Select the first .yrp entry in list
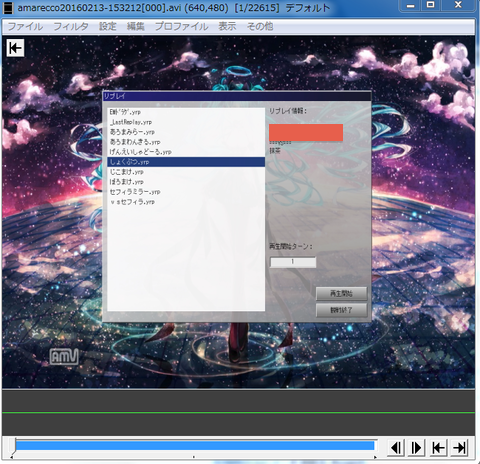 [x=186, y=112]
